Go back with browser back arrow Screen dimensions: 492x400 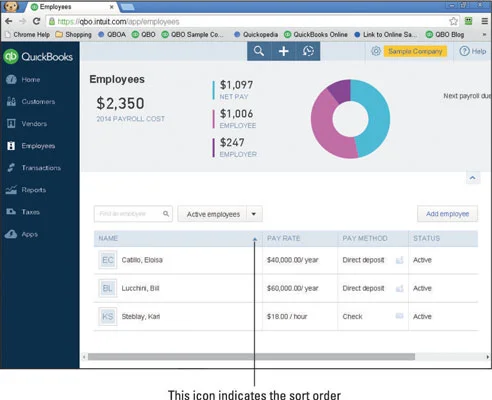pos(9,21)
